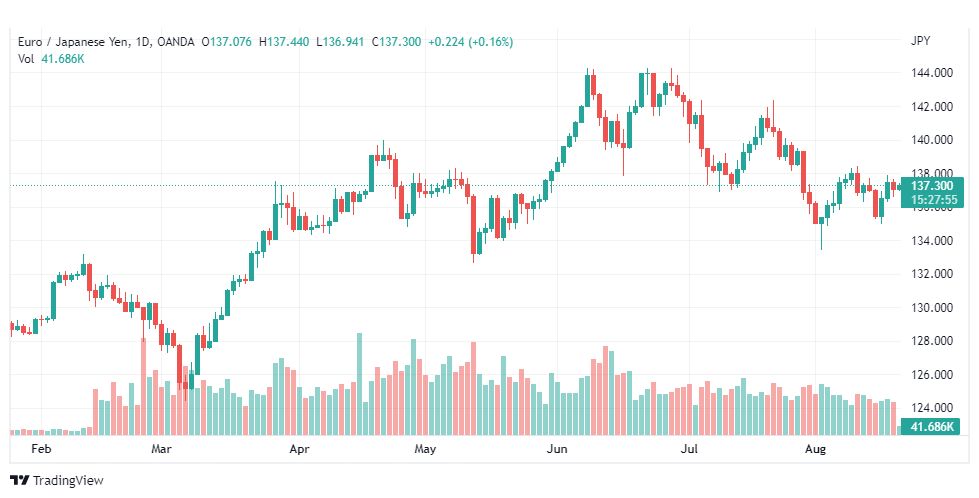Screen dimensions: 979x498
Task: Click the 134.000 price scale label
Action: 932,240
